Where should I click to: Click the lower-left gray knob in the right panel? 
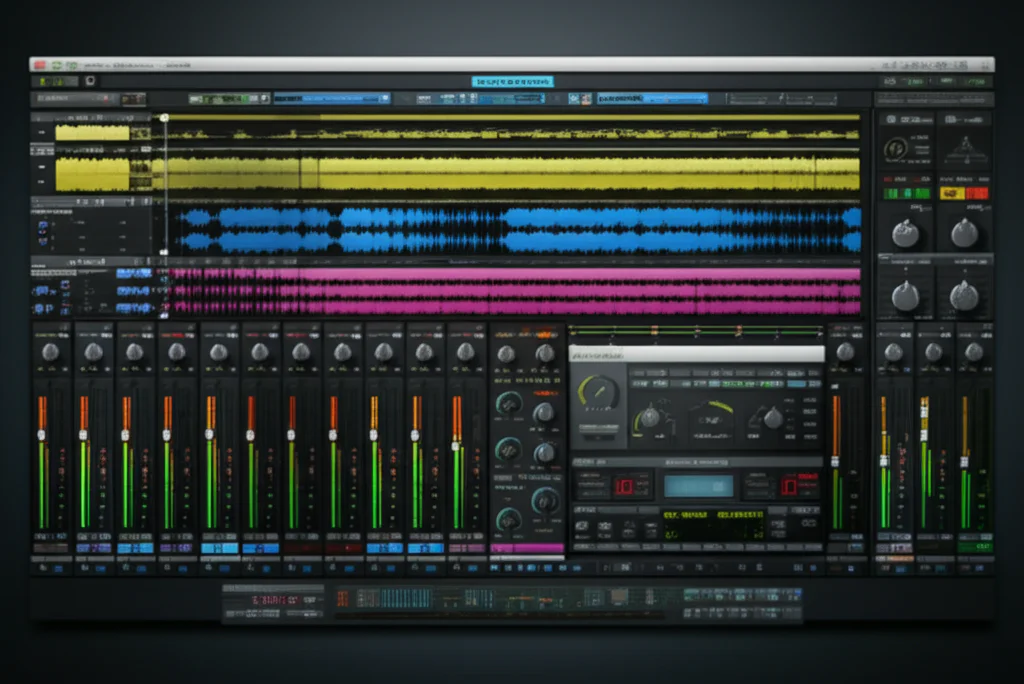click(905, 296)
